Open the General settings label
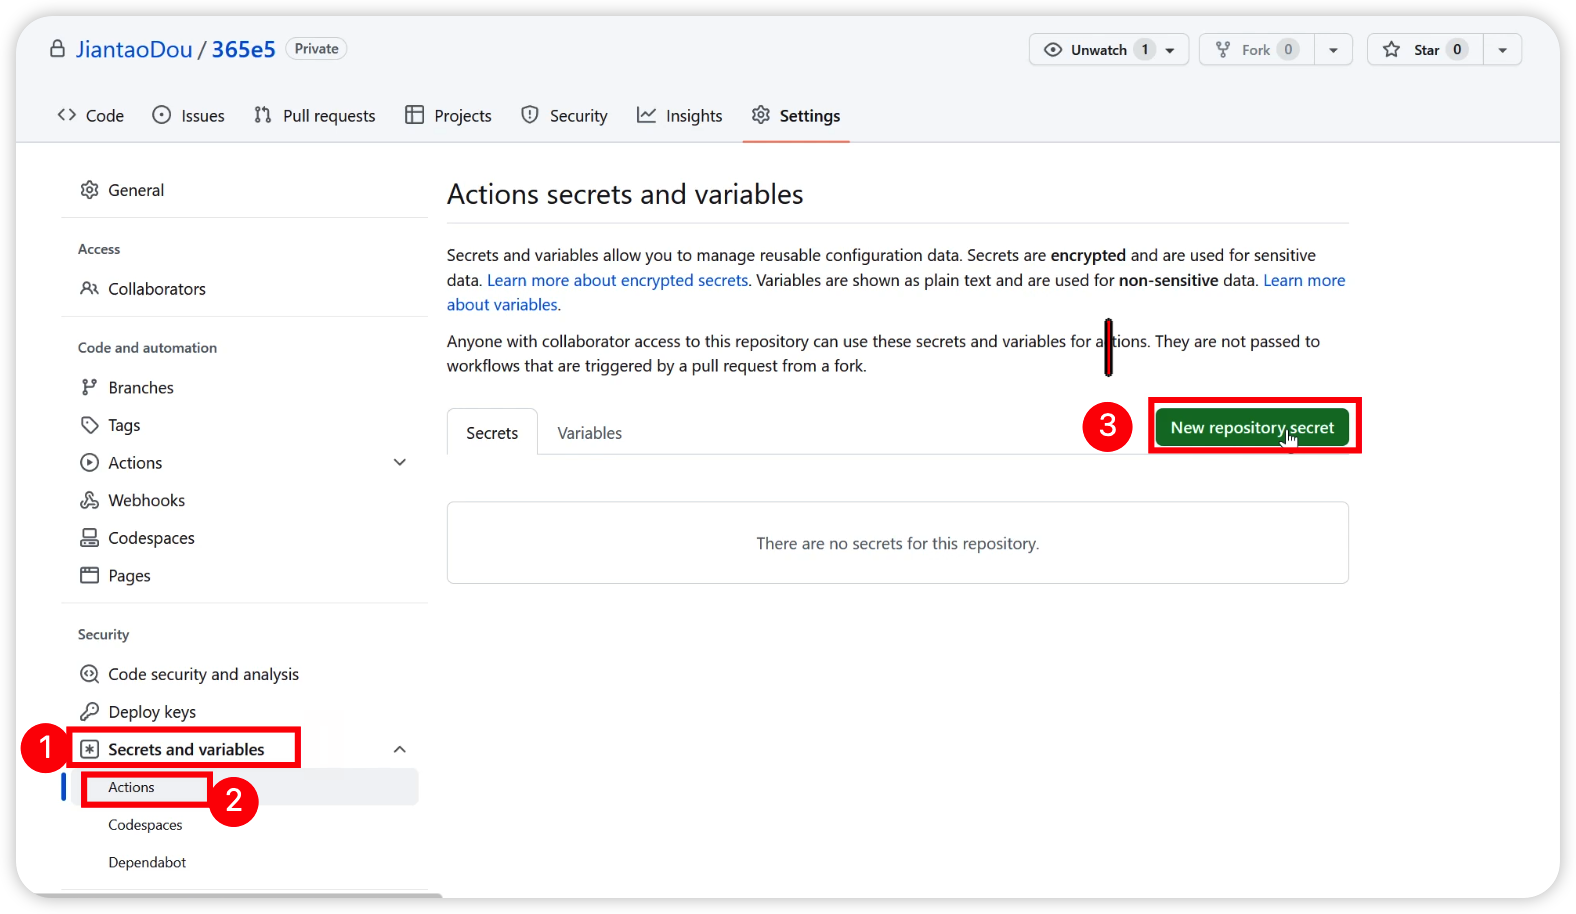The height and width of the screenshot is (914, 1576). point(136,190)
